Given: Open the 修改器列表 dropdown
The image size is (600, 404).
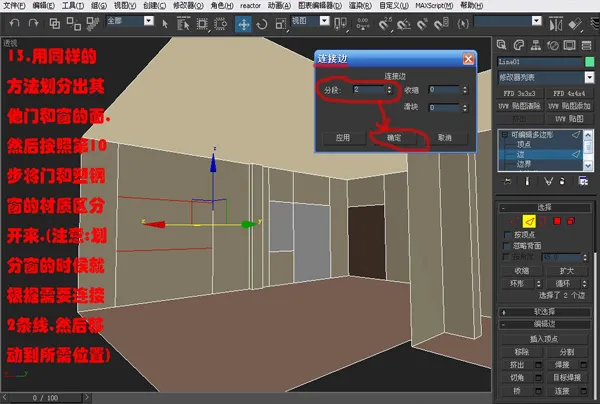Looking at the screenshot, I should point(545,78).
